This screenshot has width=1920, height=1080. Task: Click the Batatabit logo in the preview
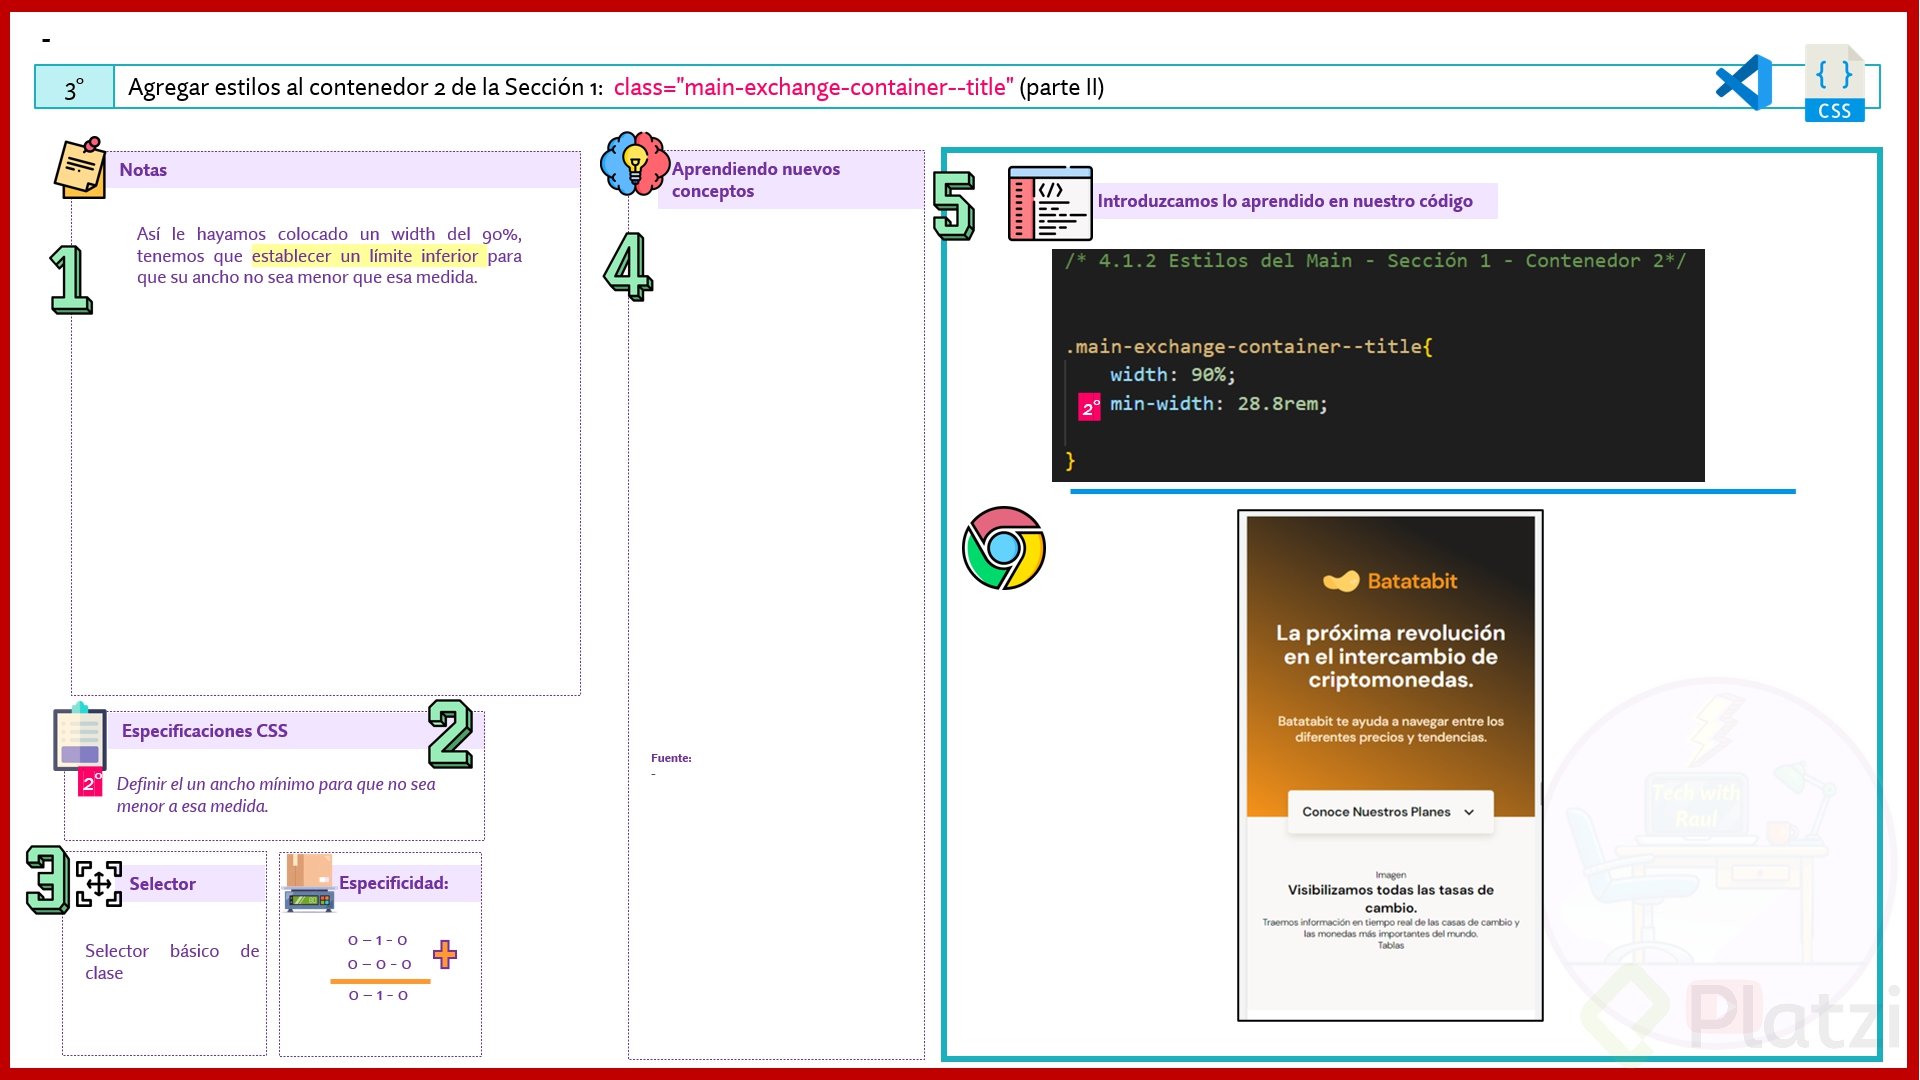(x=1389, y=581)
